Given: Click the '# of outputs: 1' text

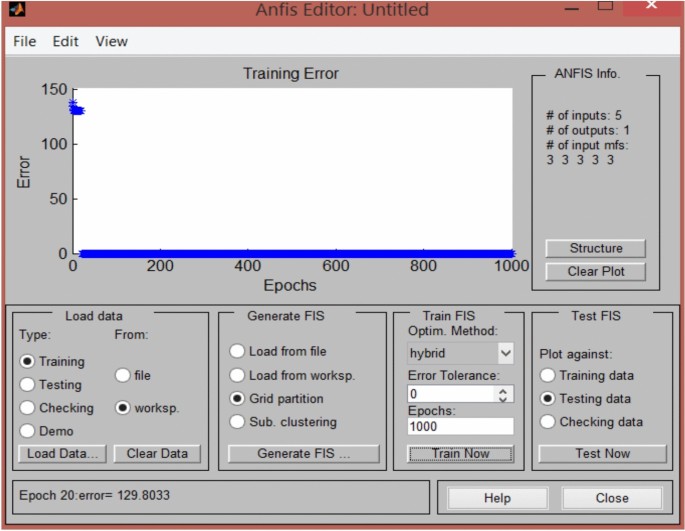Looking at the screenshot, I should [x=588, y=130].
